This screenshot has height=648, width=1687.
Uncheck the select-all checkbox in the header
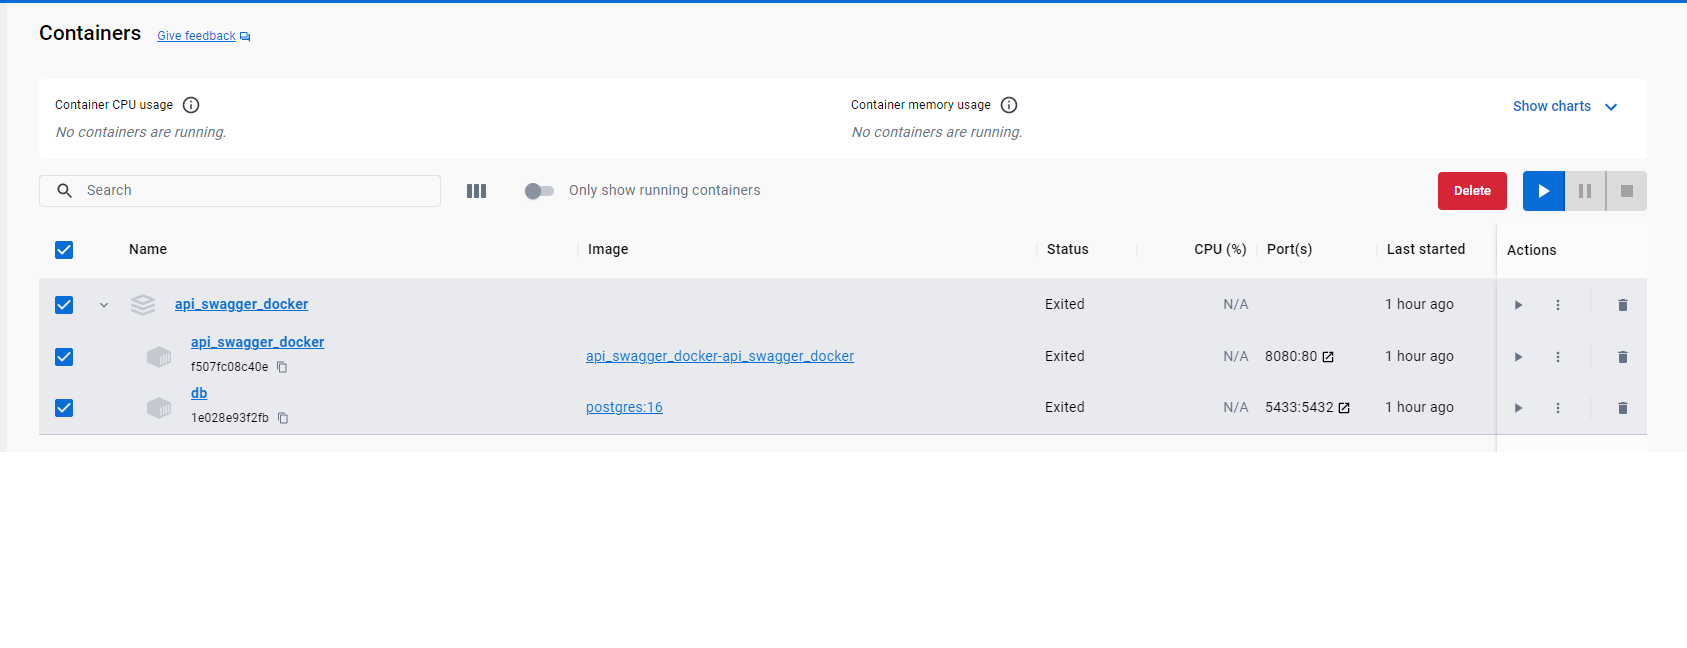click(64, 250)
